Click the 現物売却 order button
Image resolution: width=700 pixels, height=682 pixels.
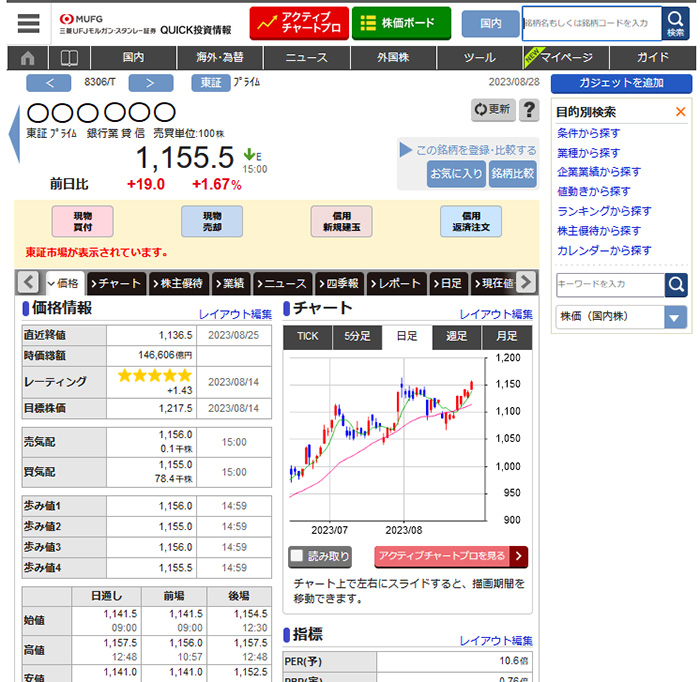tap(212, 221)
